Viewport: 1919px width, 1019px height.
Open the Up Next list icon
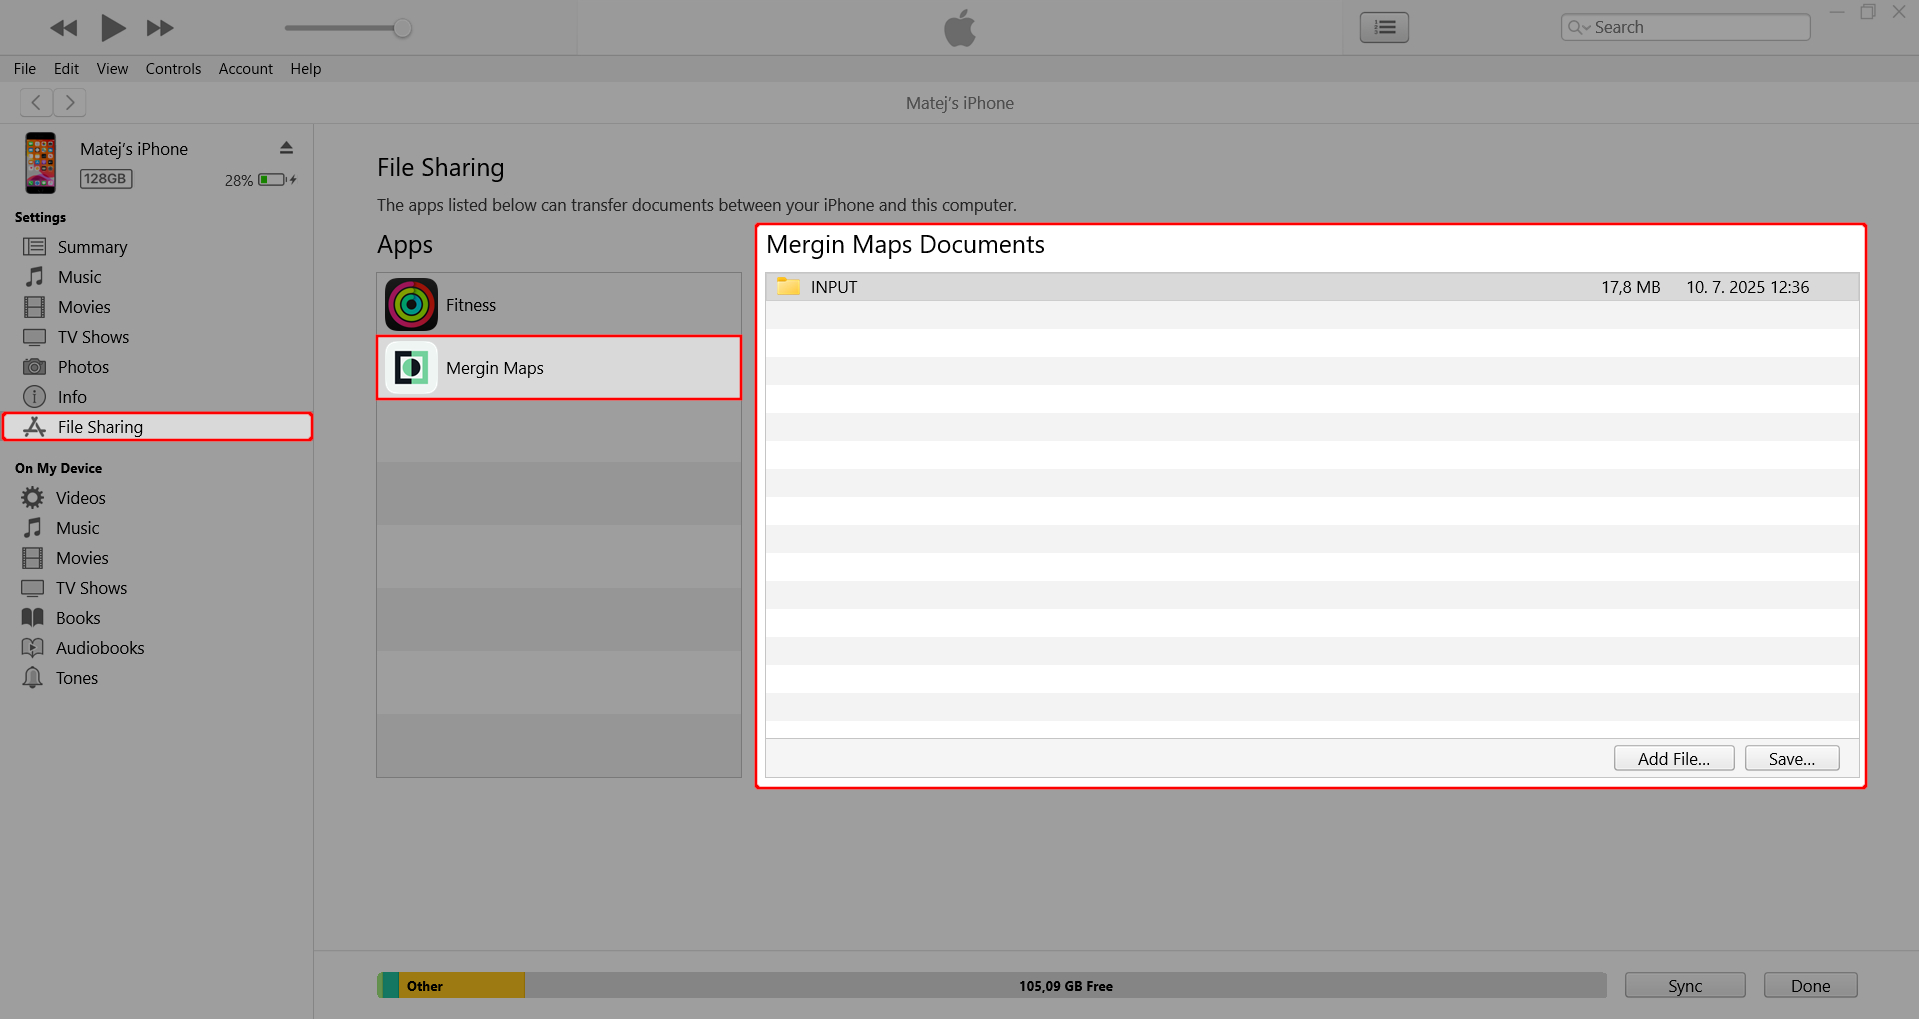coord(1383,27)
